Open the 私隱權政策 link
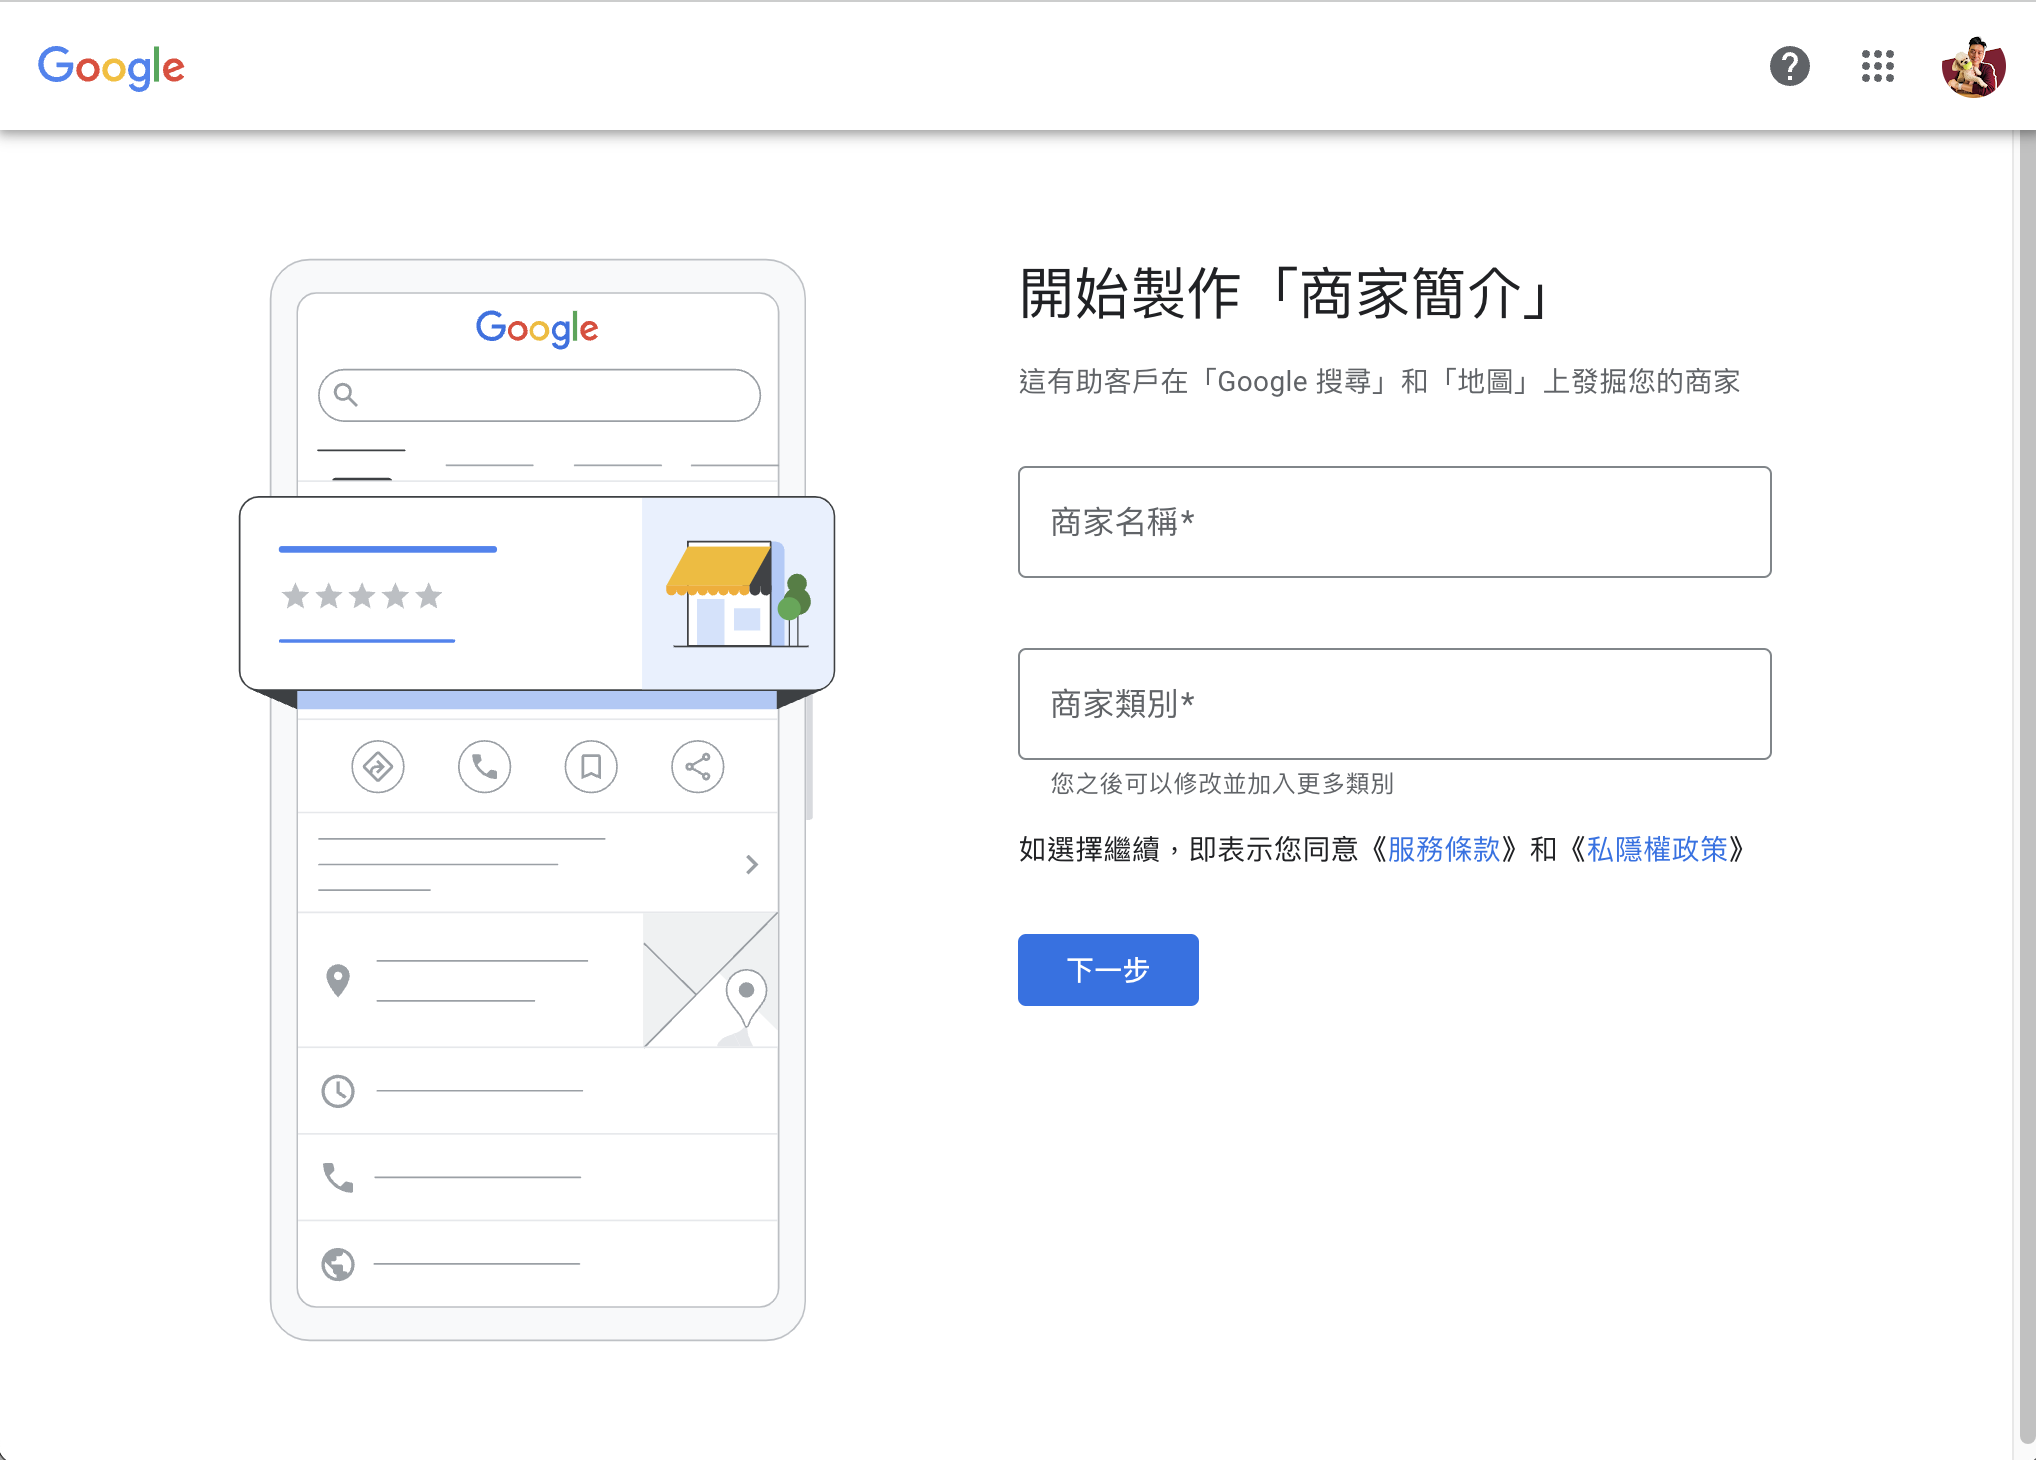Viewport: 2036px width, 1460px height. pos(1656,849)
